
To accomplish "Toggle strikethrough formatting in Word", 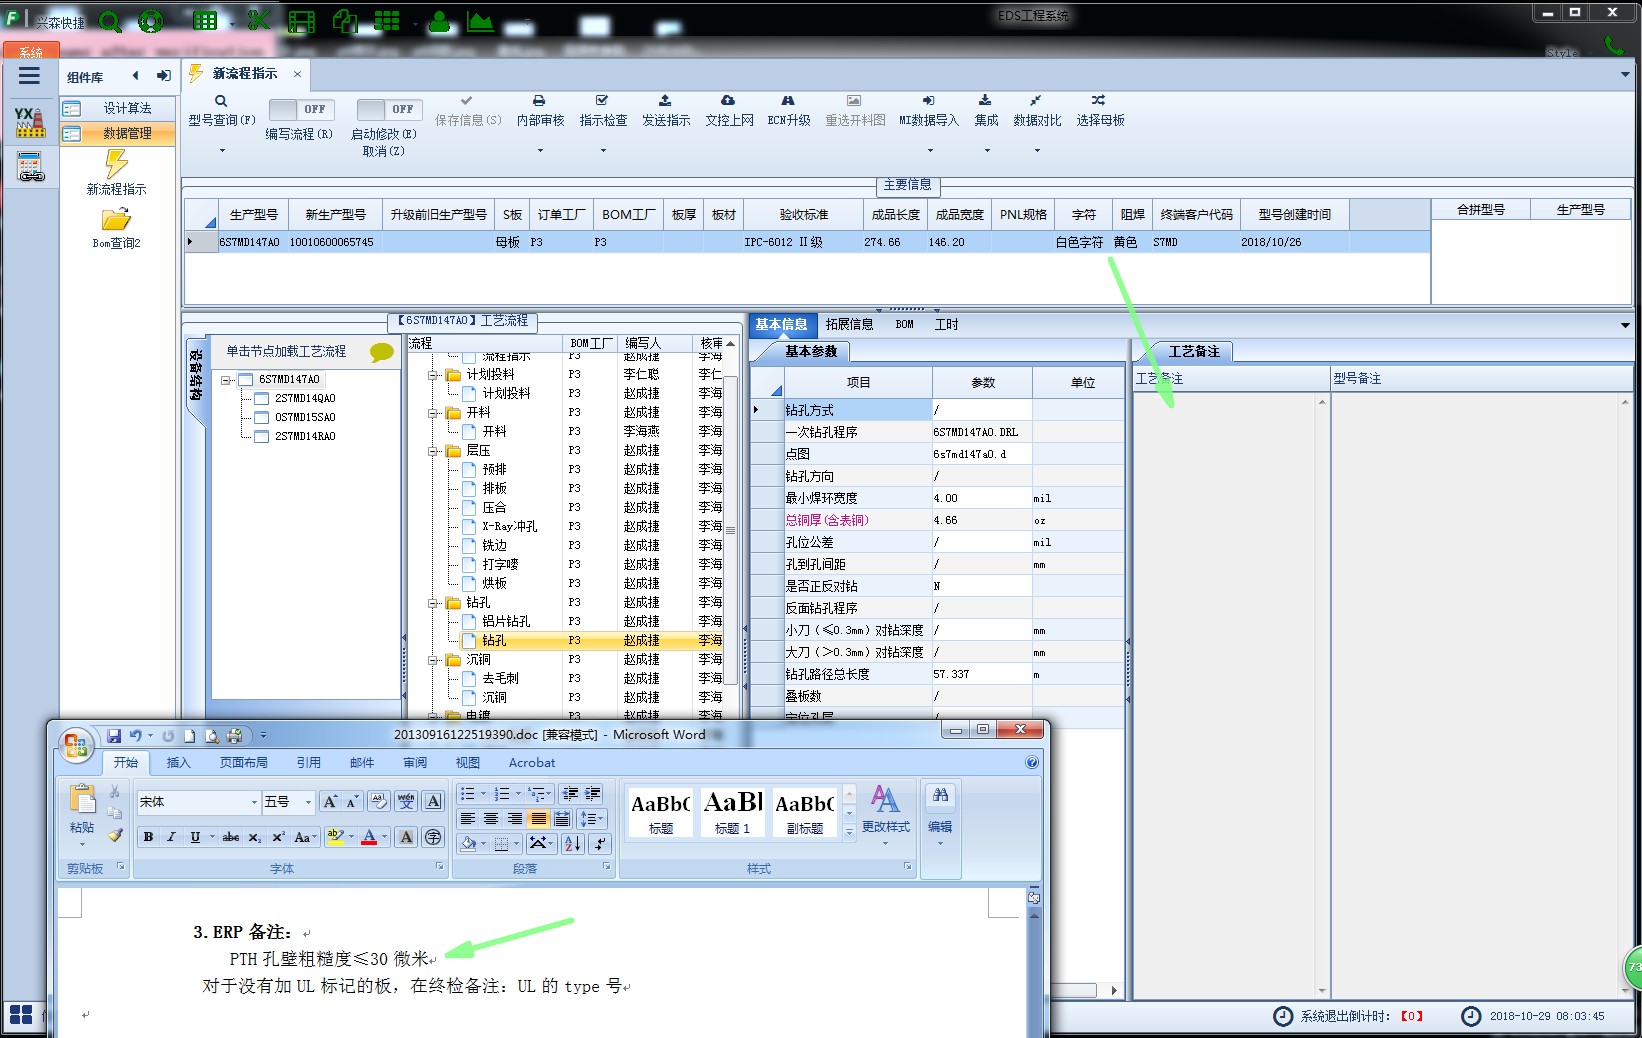I will point(230,837).
